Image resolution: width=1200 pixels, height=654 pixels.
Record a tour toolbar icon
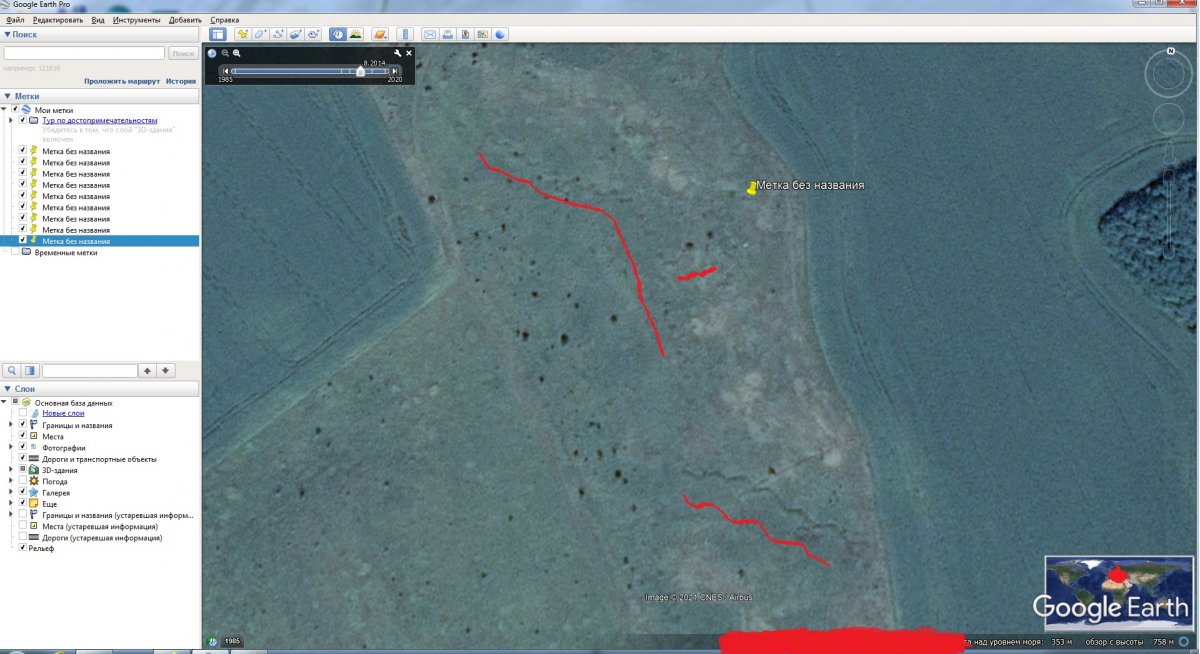point(313,34)
